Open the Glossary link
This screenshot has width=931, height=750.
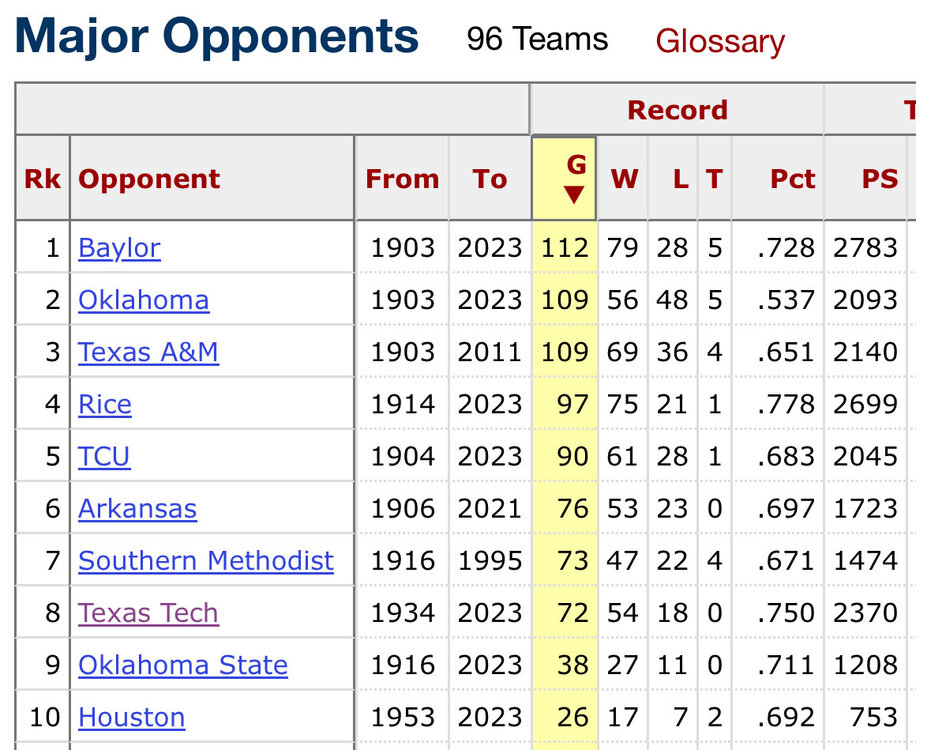click(719, 42)
